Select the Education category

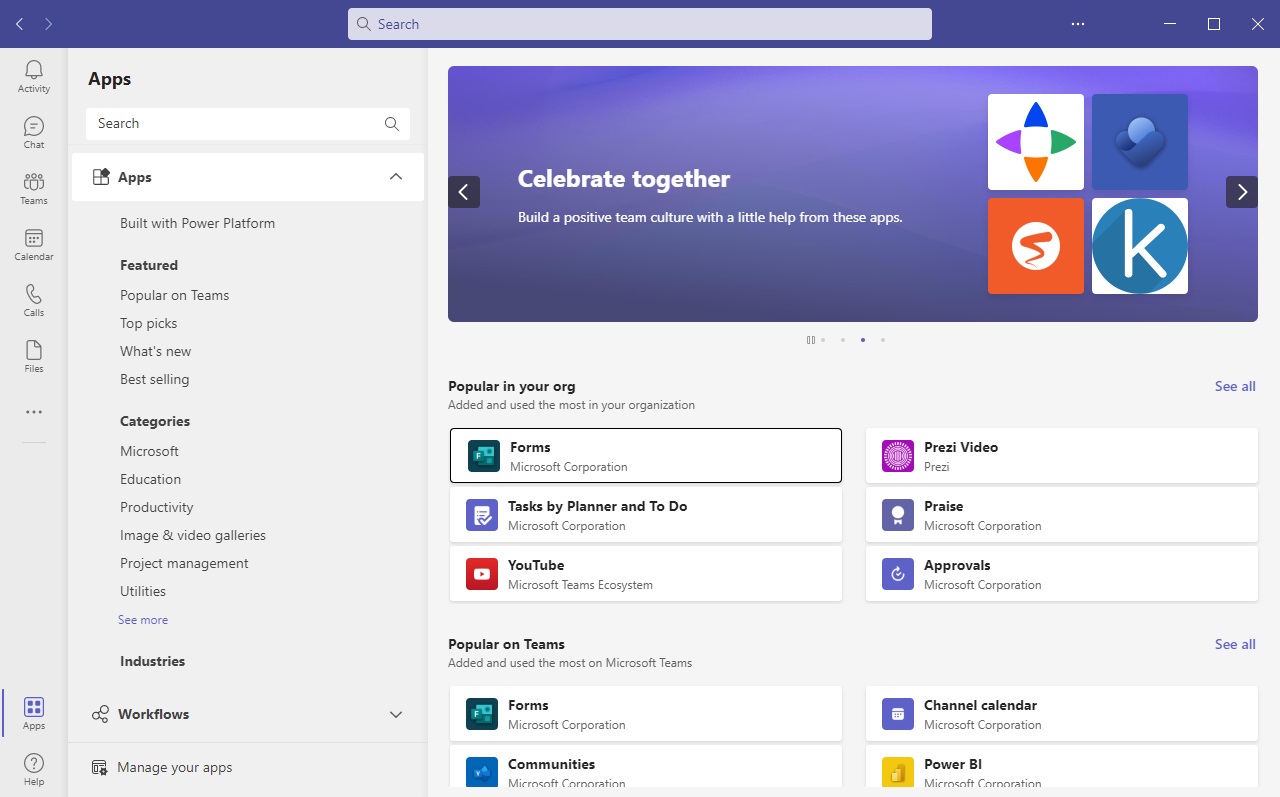point(151,479)
